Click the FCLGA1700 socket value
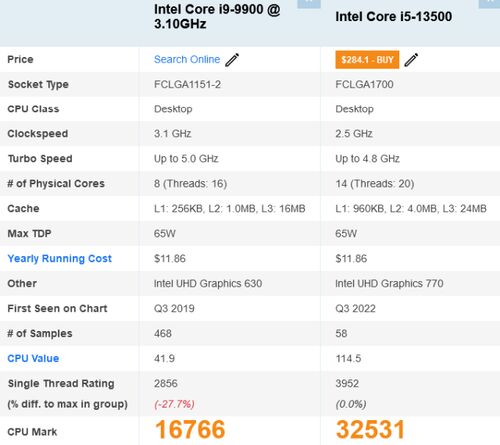500x445 pixels. (364, 84)
